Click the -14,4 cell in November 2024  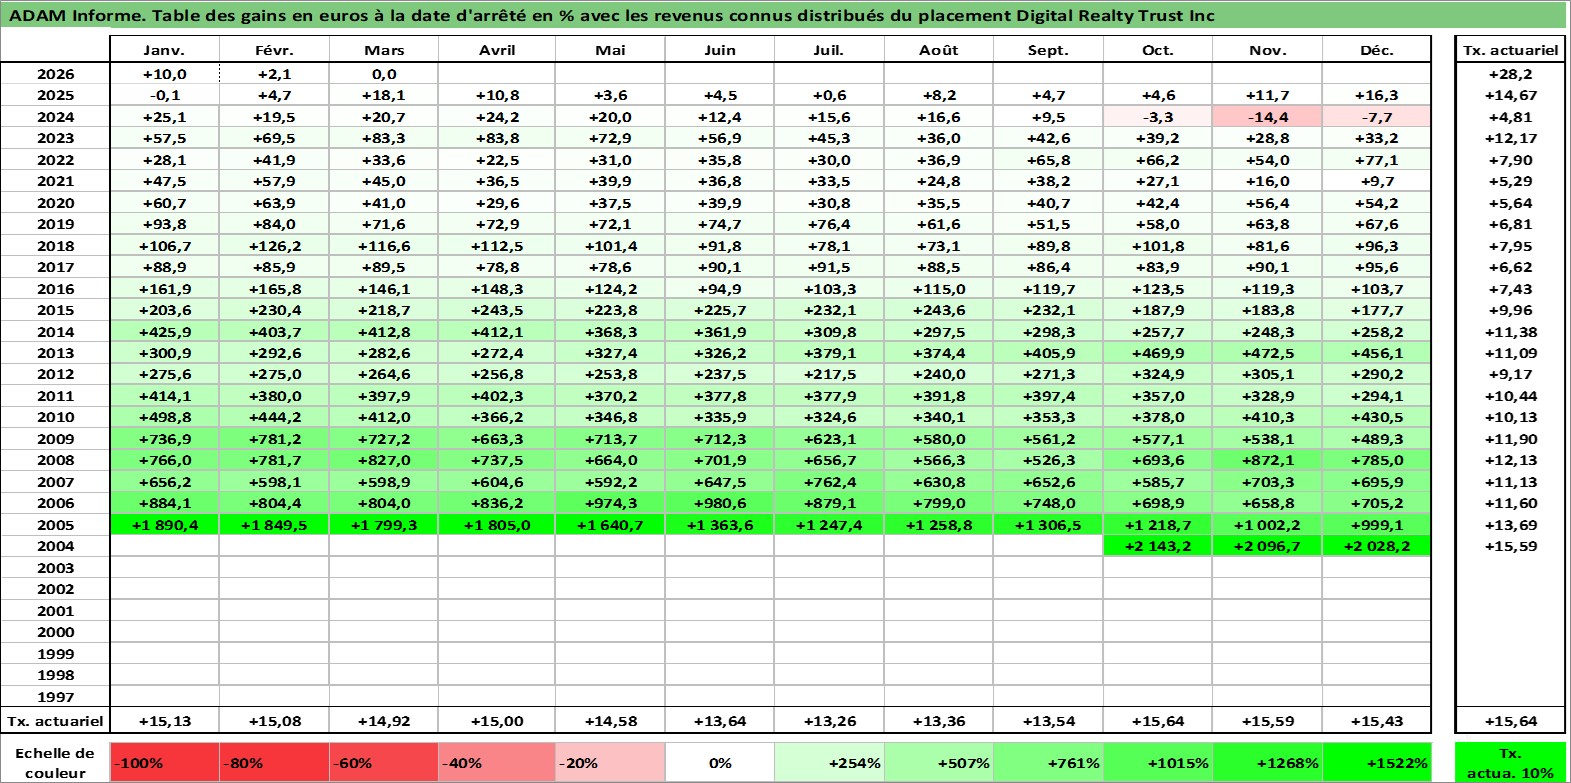point(1267,117)
